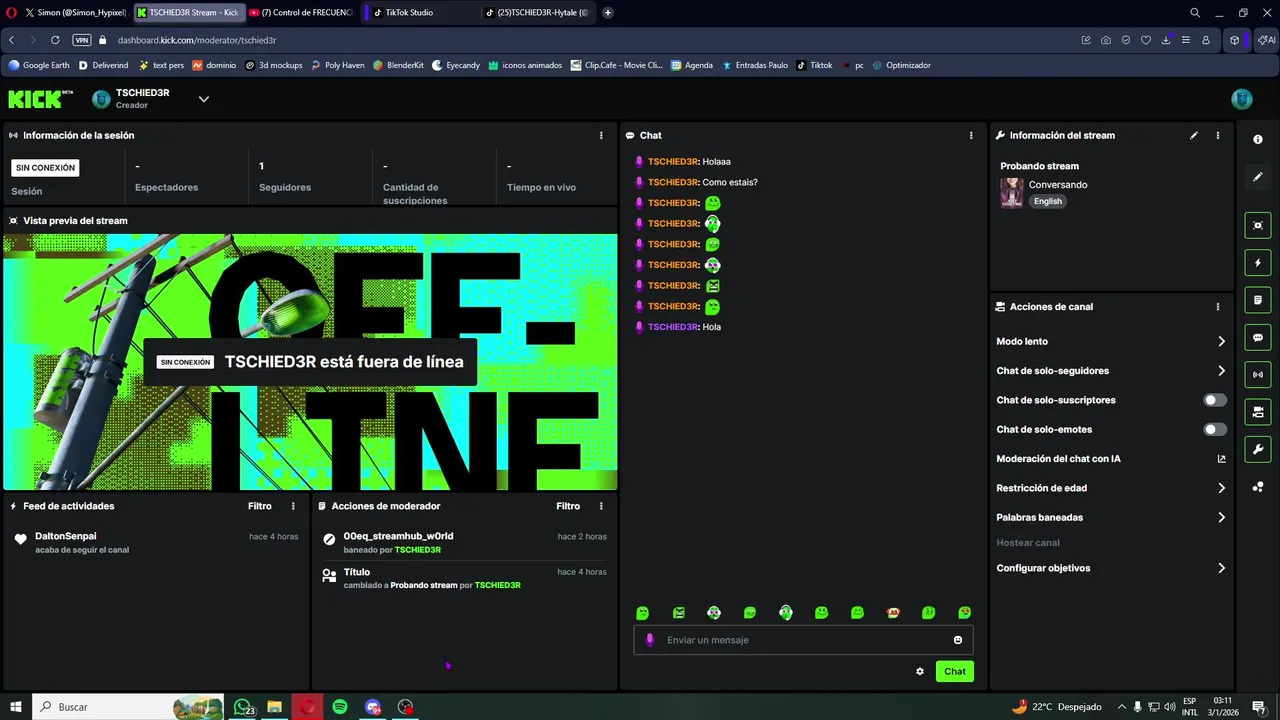Image resolution: width=1280 pixels, height=720 pixels.
Task: Open chat settings gear icon
Action: (x=920, y=671)
